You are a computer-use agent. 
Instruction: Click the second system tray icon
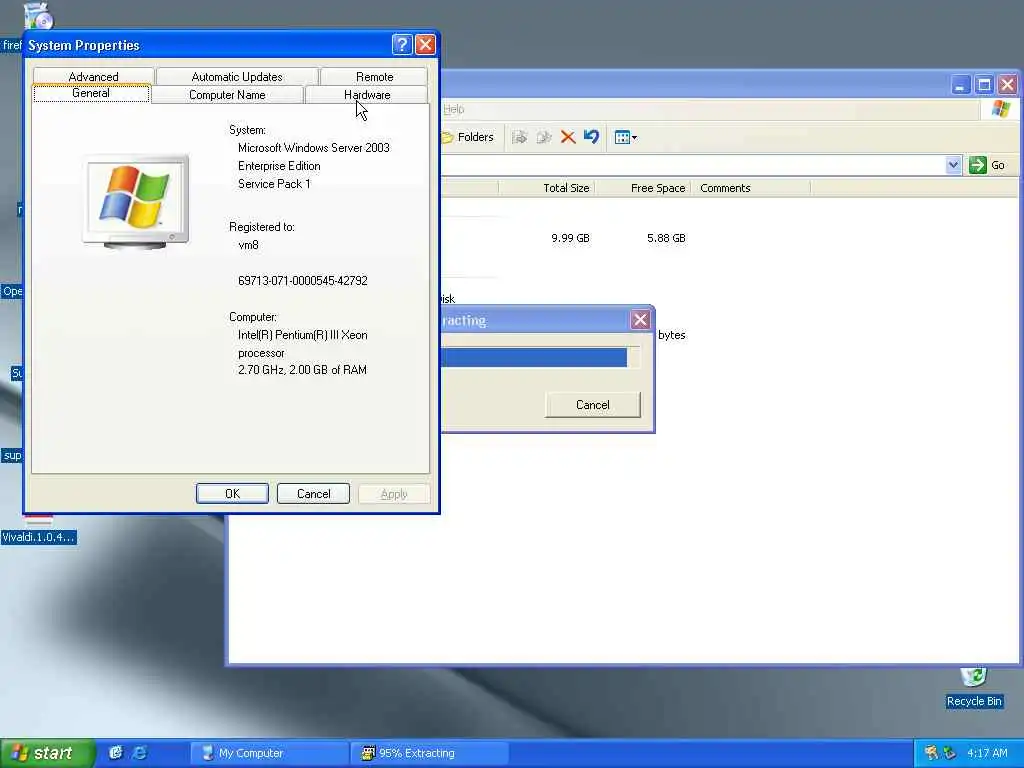pos(949,753)
